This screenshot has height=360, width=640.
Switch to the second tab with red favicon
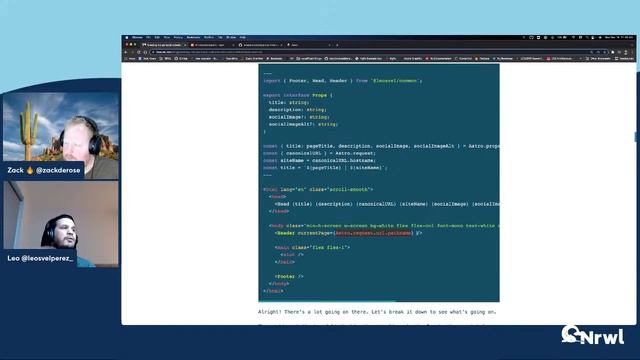pos(211,45)
